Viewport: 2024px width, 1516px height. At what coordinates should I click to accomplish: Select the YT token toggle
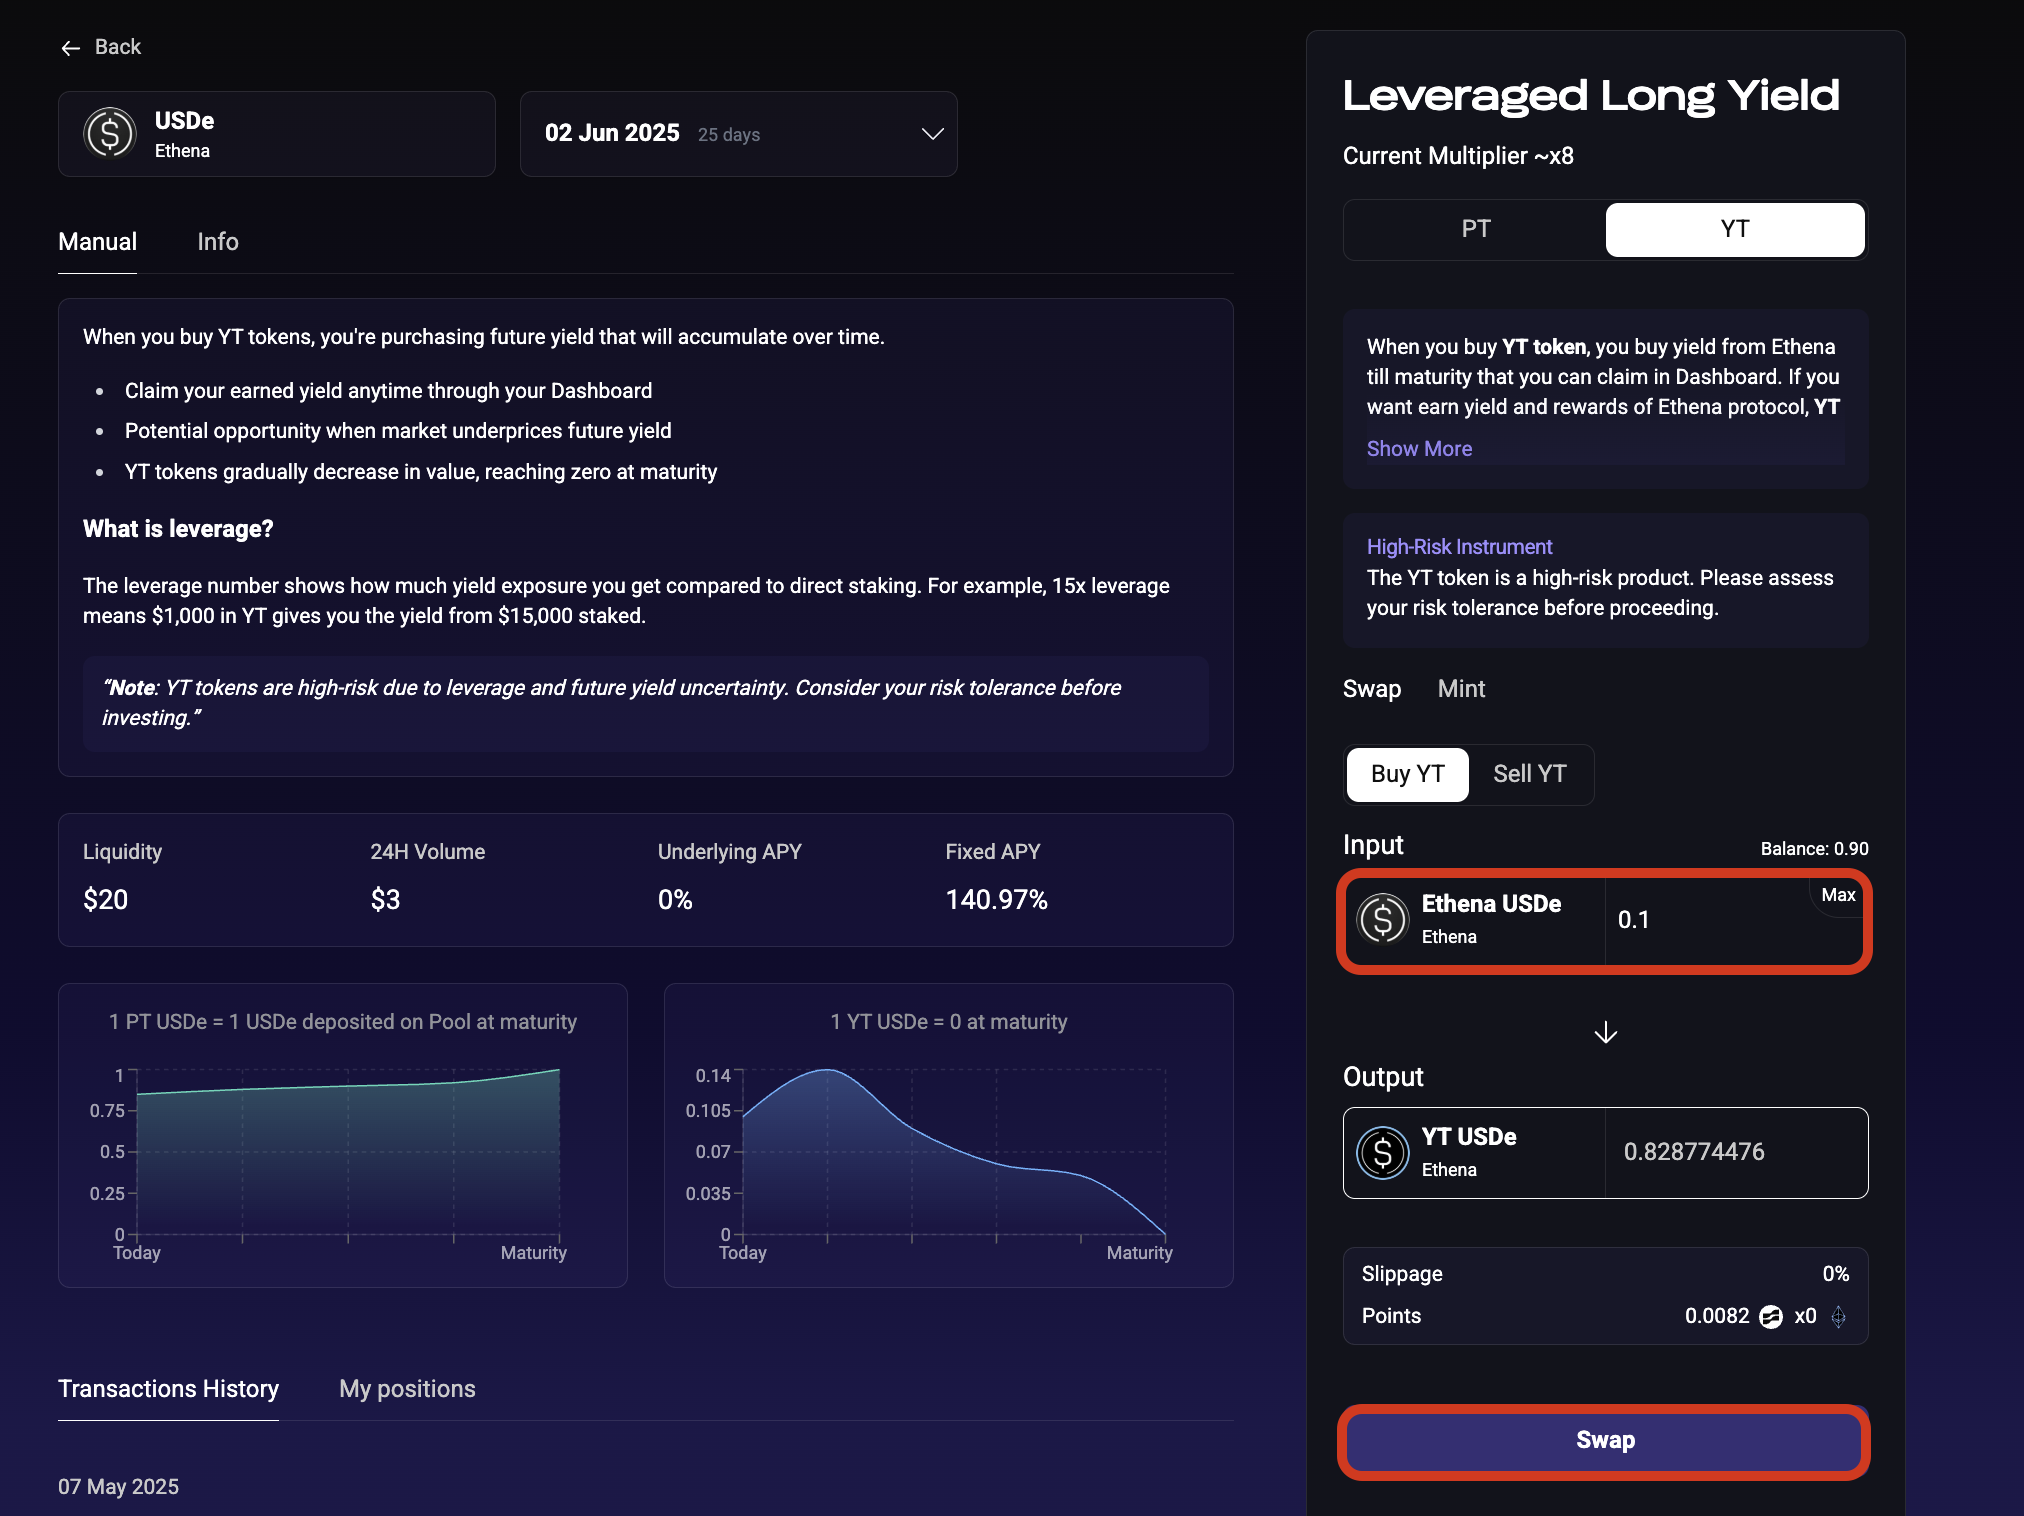(x=1734, y=229)
